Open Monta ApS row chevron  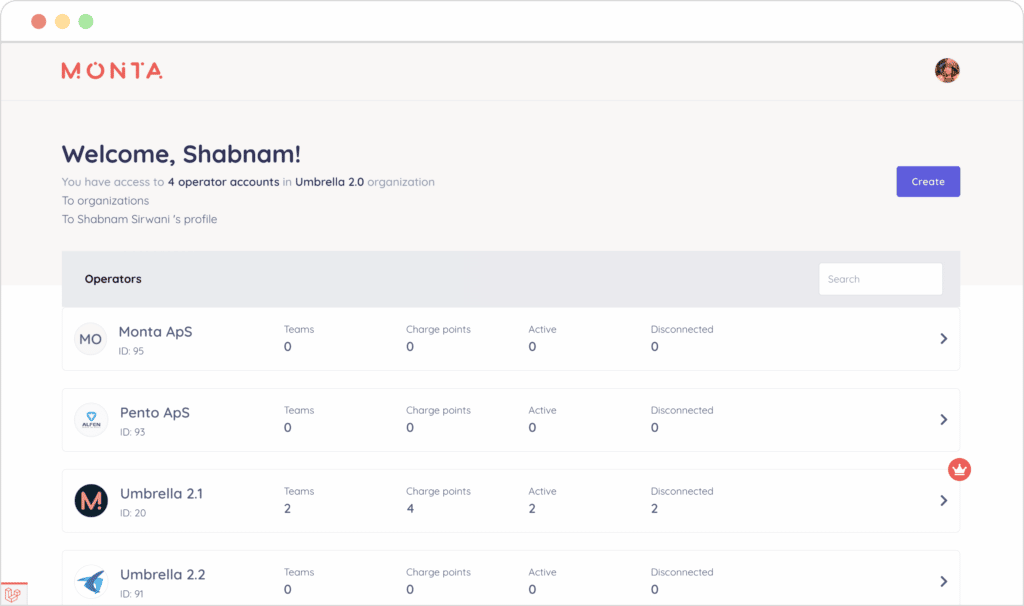[x=944, y=338]
